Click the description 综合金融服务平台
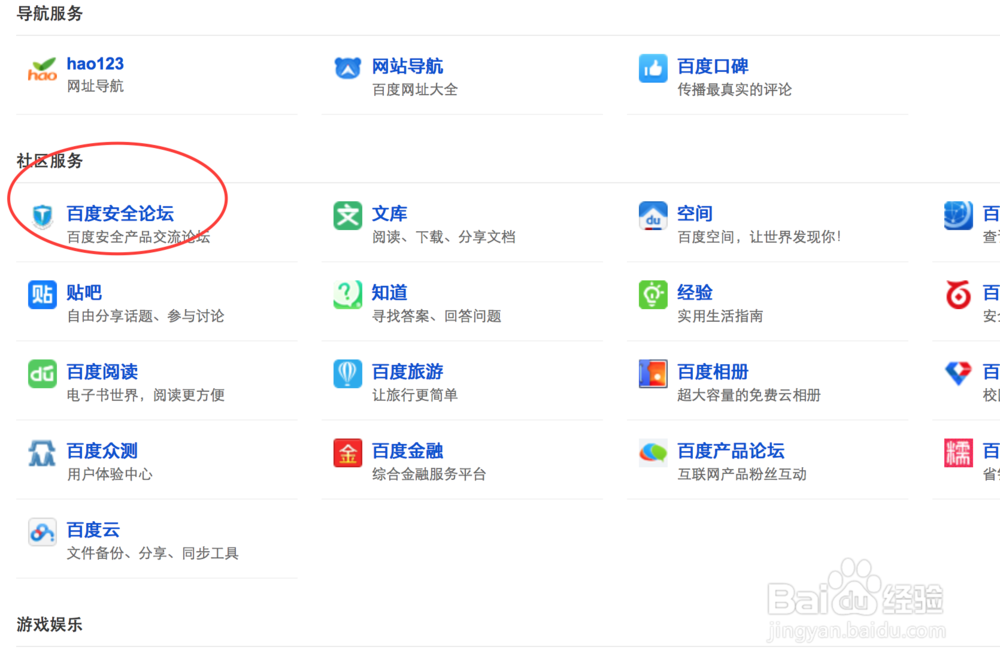The image size is (1000, 665). [x=429, y=474]
